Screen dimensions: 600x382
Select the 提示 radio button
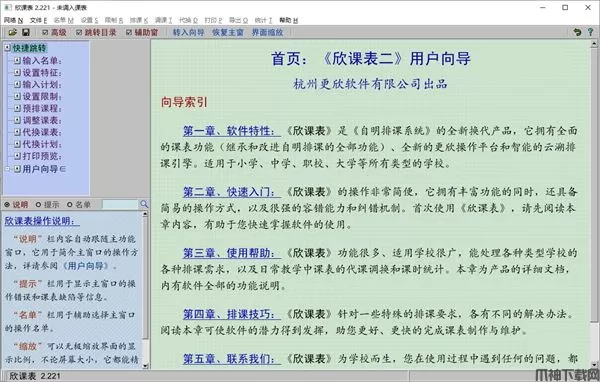pyautogui.click(x=38, y=205)
